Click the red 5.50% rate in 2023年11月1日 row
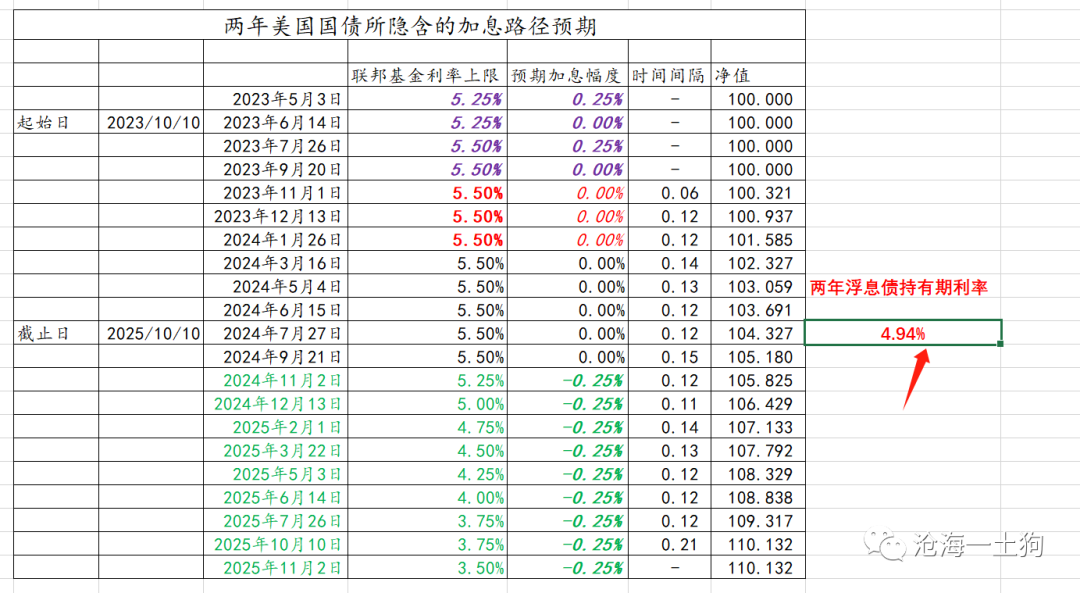The width and height of the screenshot is (1080, 593). (x=427, y=193)
